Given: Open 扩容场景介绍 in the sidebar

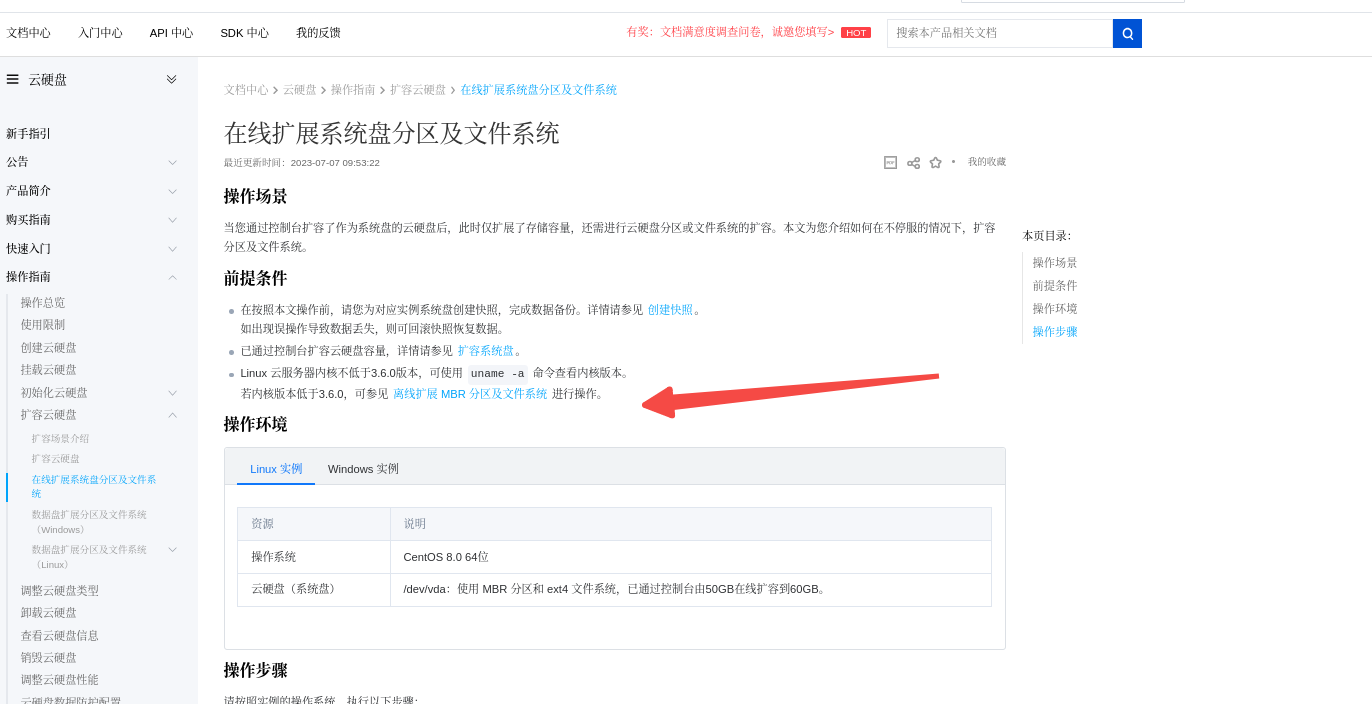Looking at the screenshot, I should point(60,439).
